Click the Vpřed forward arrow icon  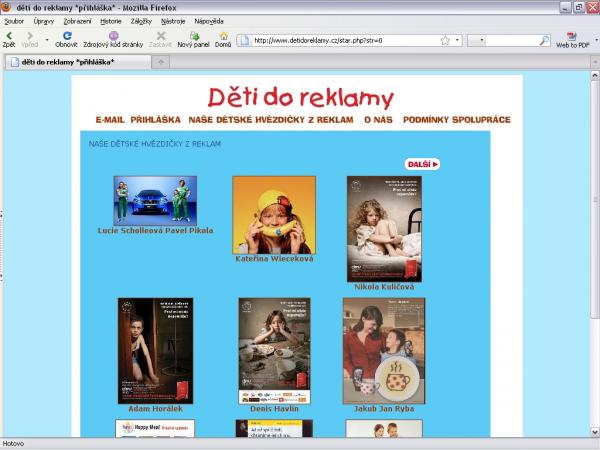tap(29, 36)
